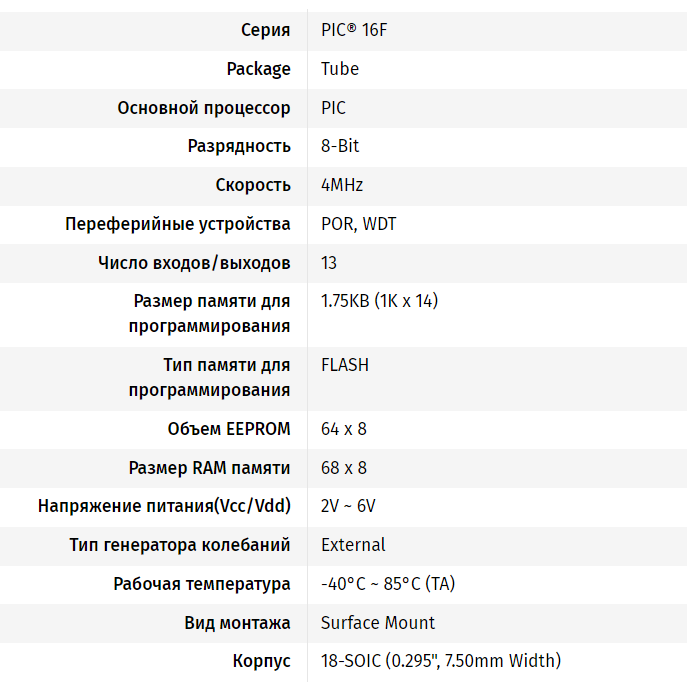Click the "Разрядность" row label

click(239, 146)
